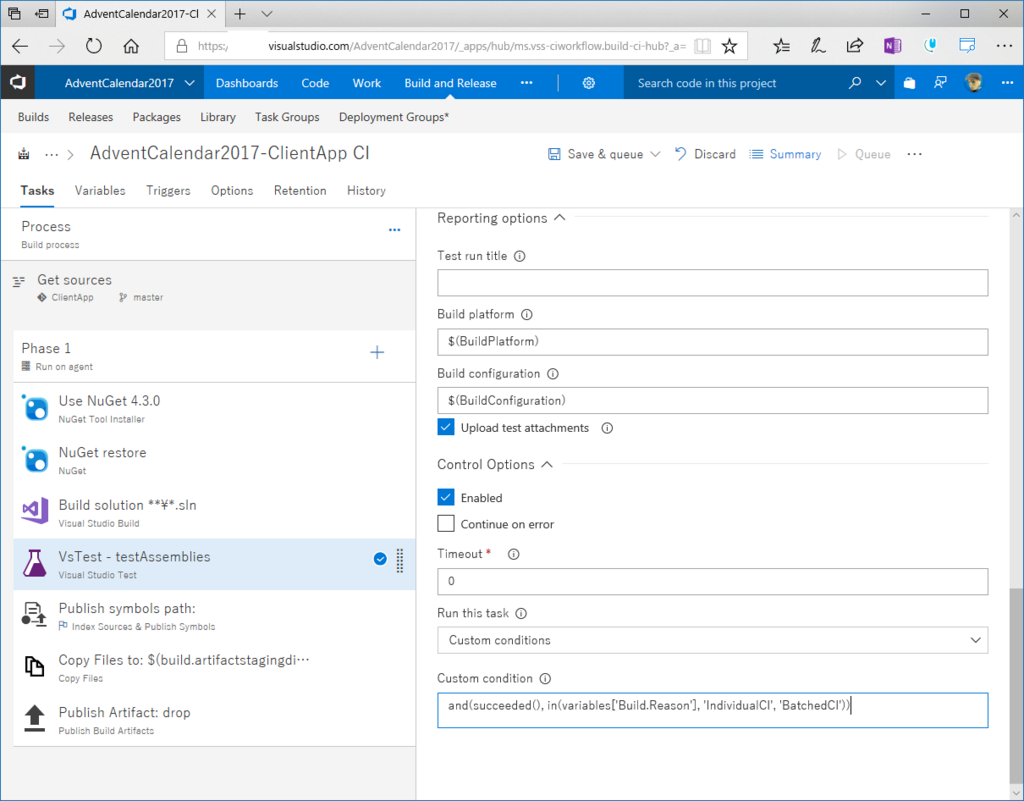Open the Work hub
This screenshot has width=1024, height=801.
pyautogui.click(x=366, y=83)
